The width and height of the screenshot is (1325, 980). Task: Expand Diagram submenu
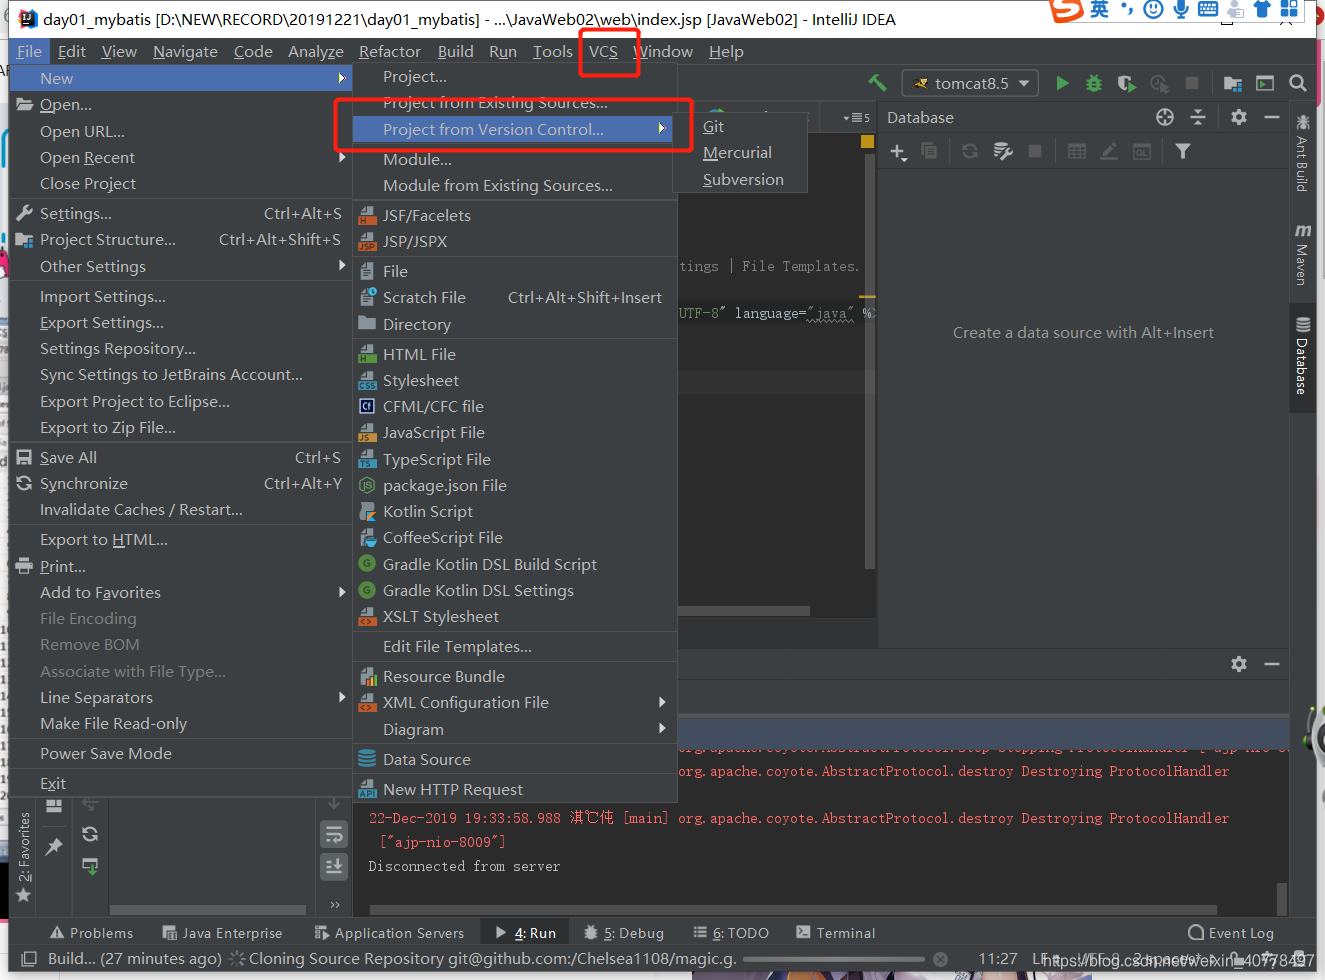coord(662,729)
